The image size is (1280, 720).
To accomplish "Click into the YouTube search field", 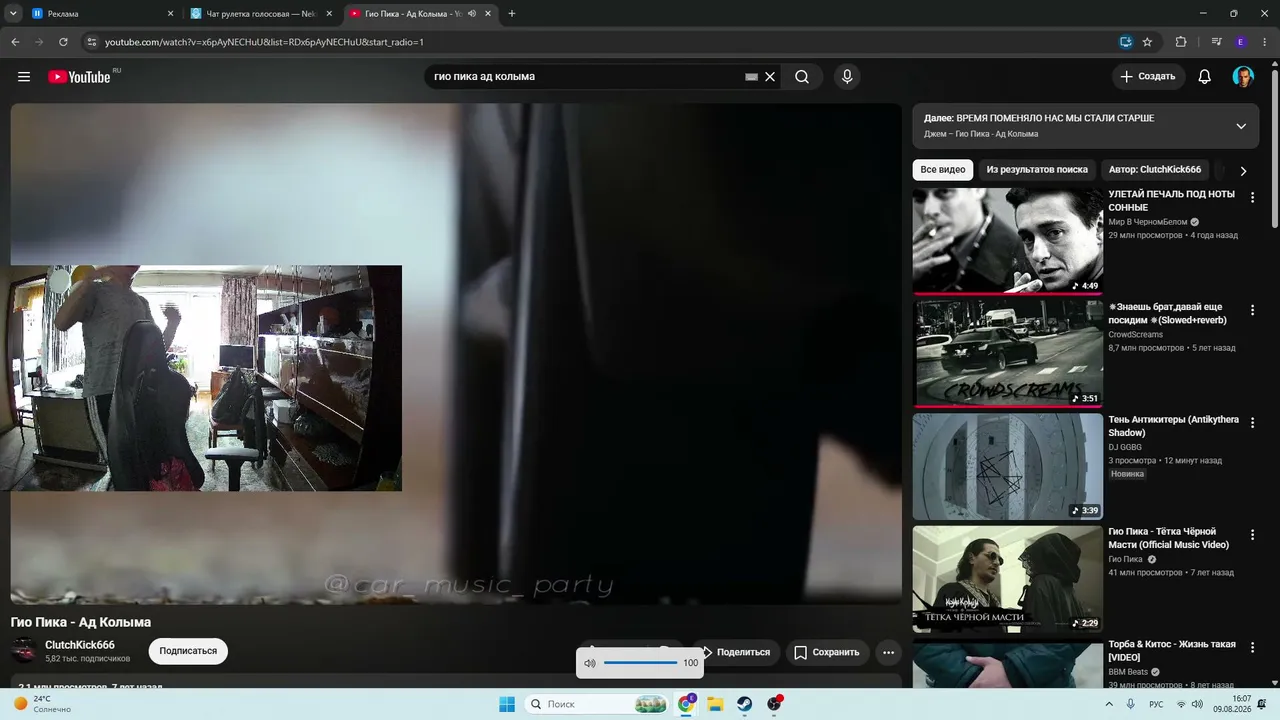I will coord(587,77).
